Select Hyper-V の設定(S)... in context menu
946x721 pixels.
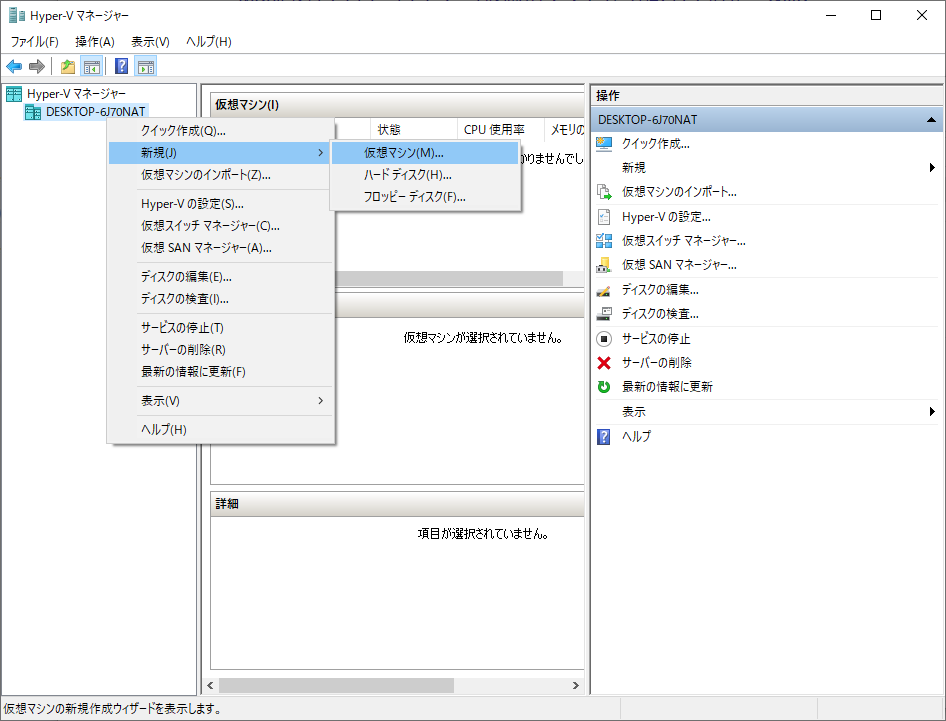221,204
